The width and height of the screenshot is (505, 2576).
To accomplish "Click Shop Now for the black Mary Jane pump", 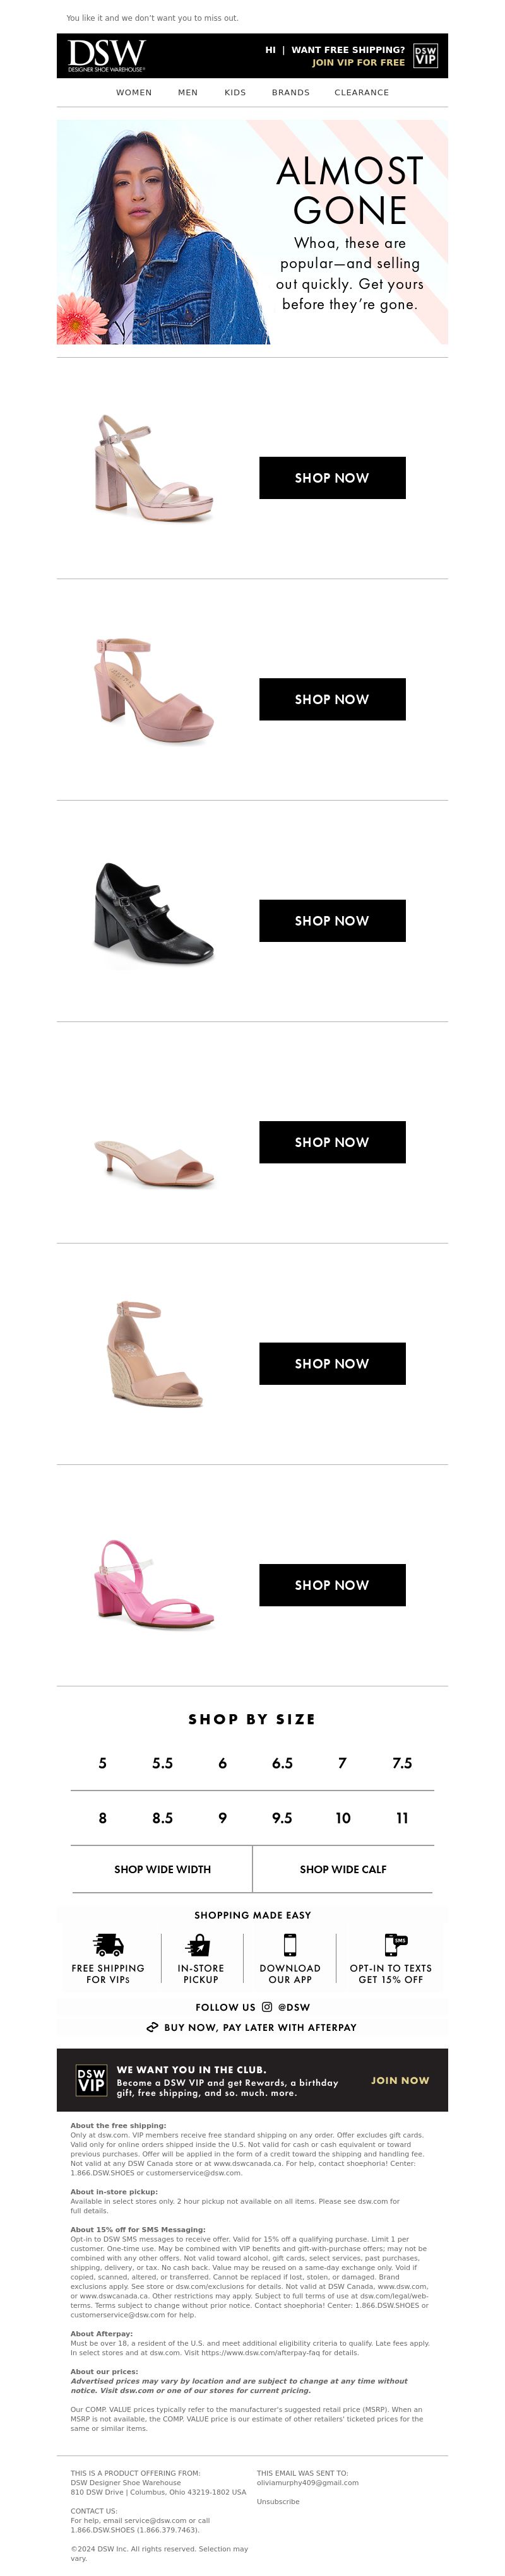I will pyautogui.click(x=332, y=920).
